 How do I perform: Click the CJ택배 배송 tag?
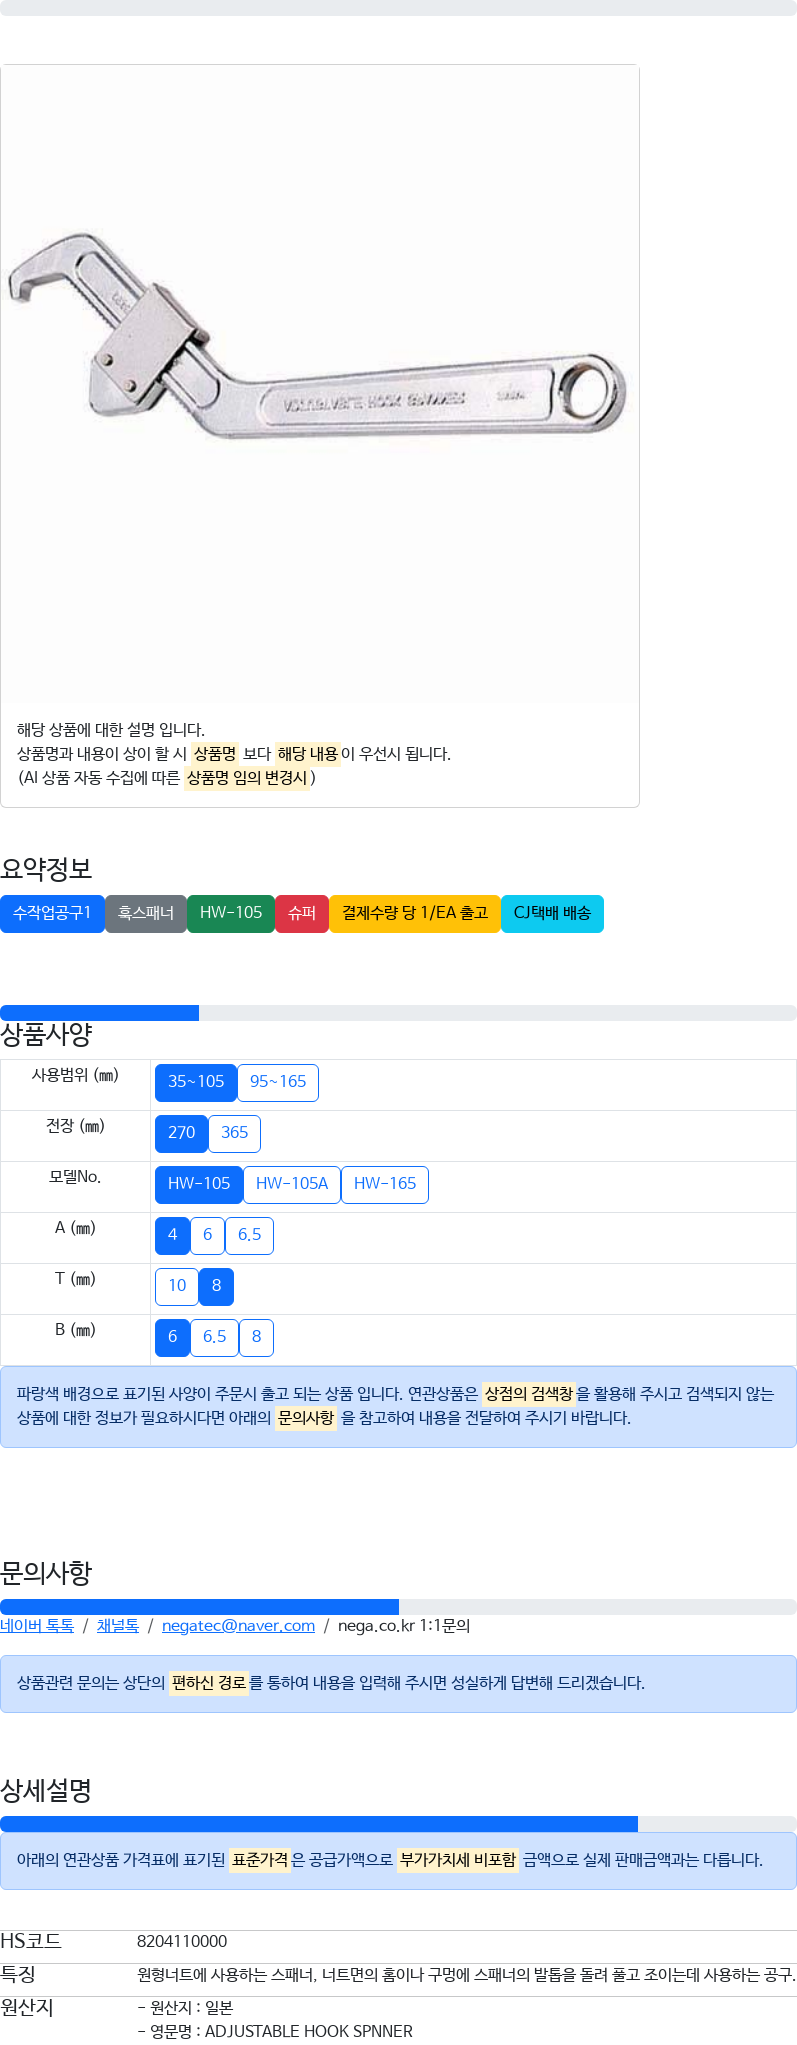[552, 913]
